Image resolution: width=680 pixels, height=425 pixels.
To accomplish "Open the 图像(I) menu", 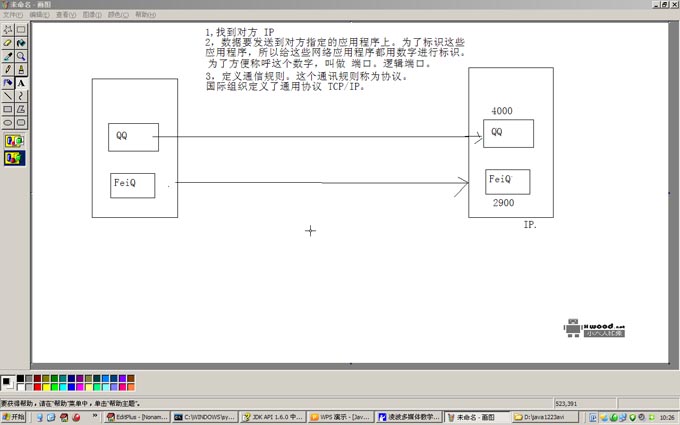I will pos(92,15).
